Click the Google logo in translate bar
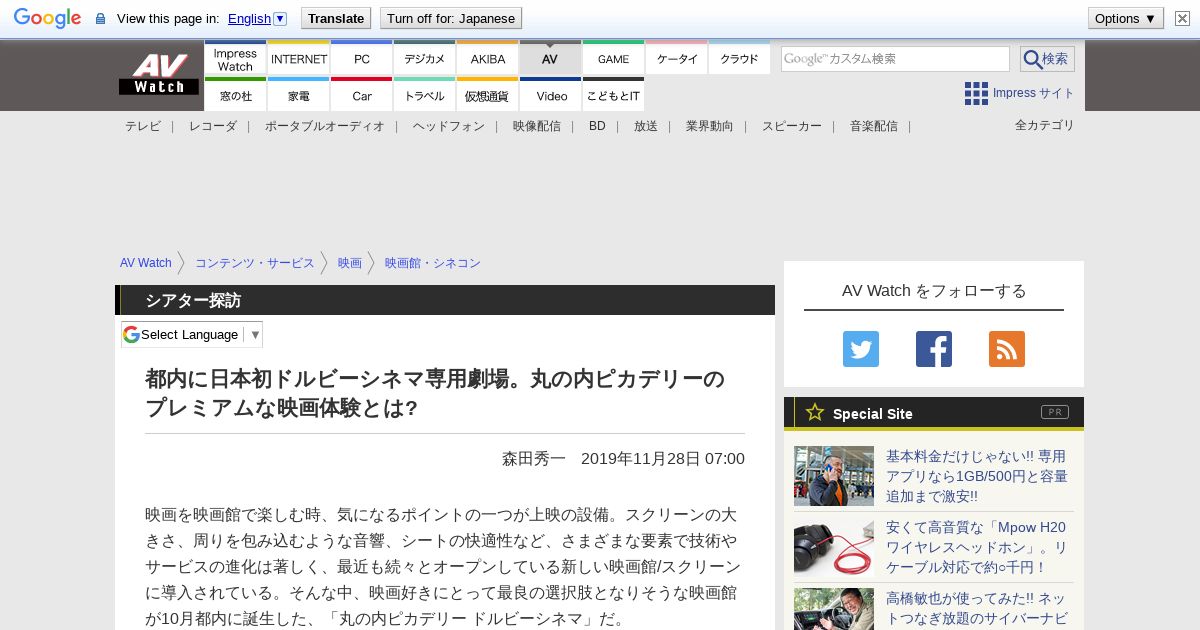The width and height of the screenshot is (1200, 630). click(47, 18)
